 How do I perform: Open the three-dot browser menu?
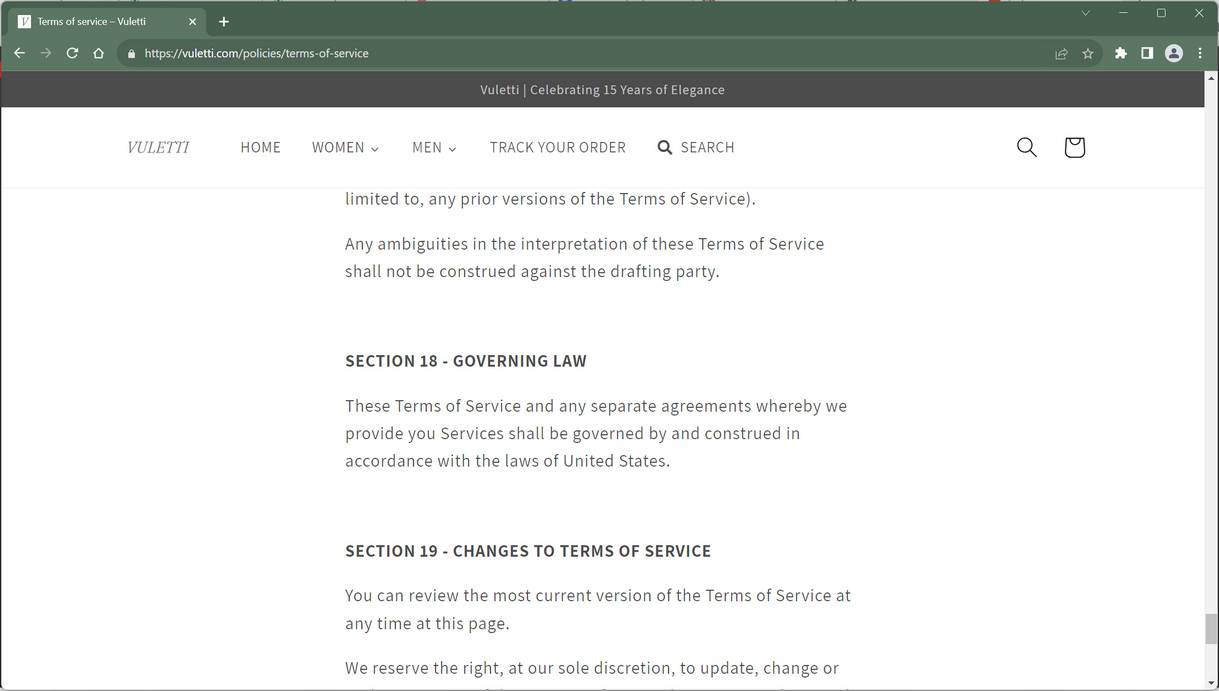[x=1200, y=53]
